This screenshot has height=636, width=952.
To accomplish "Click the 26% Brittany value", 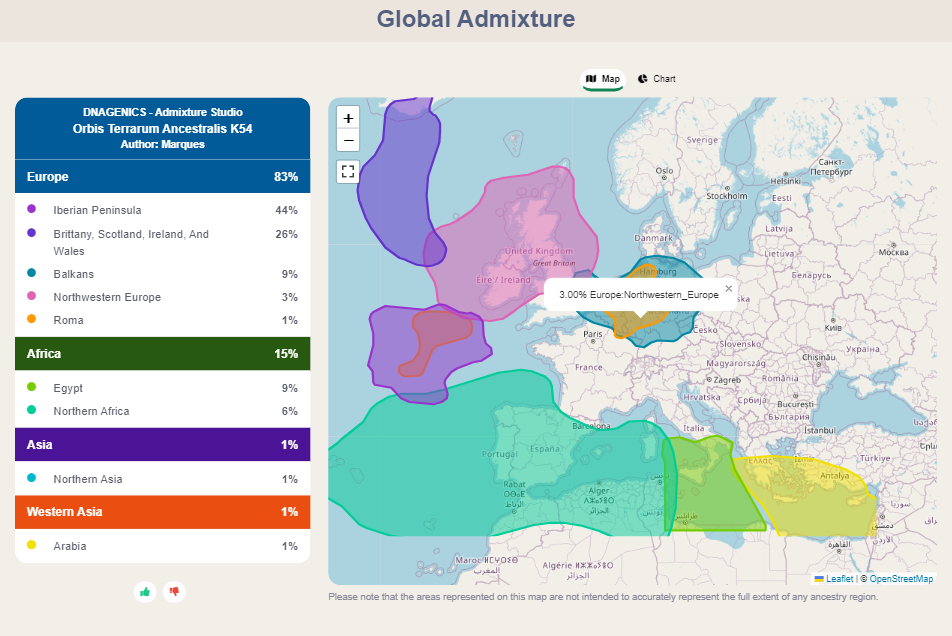I will 287,234.
